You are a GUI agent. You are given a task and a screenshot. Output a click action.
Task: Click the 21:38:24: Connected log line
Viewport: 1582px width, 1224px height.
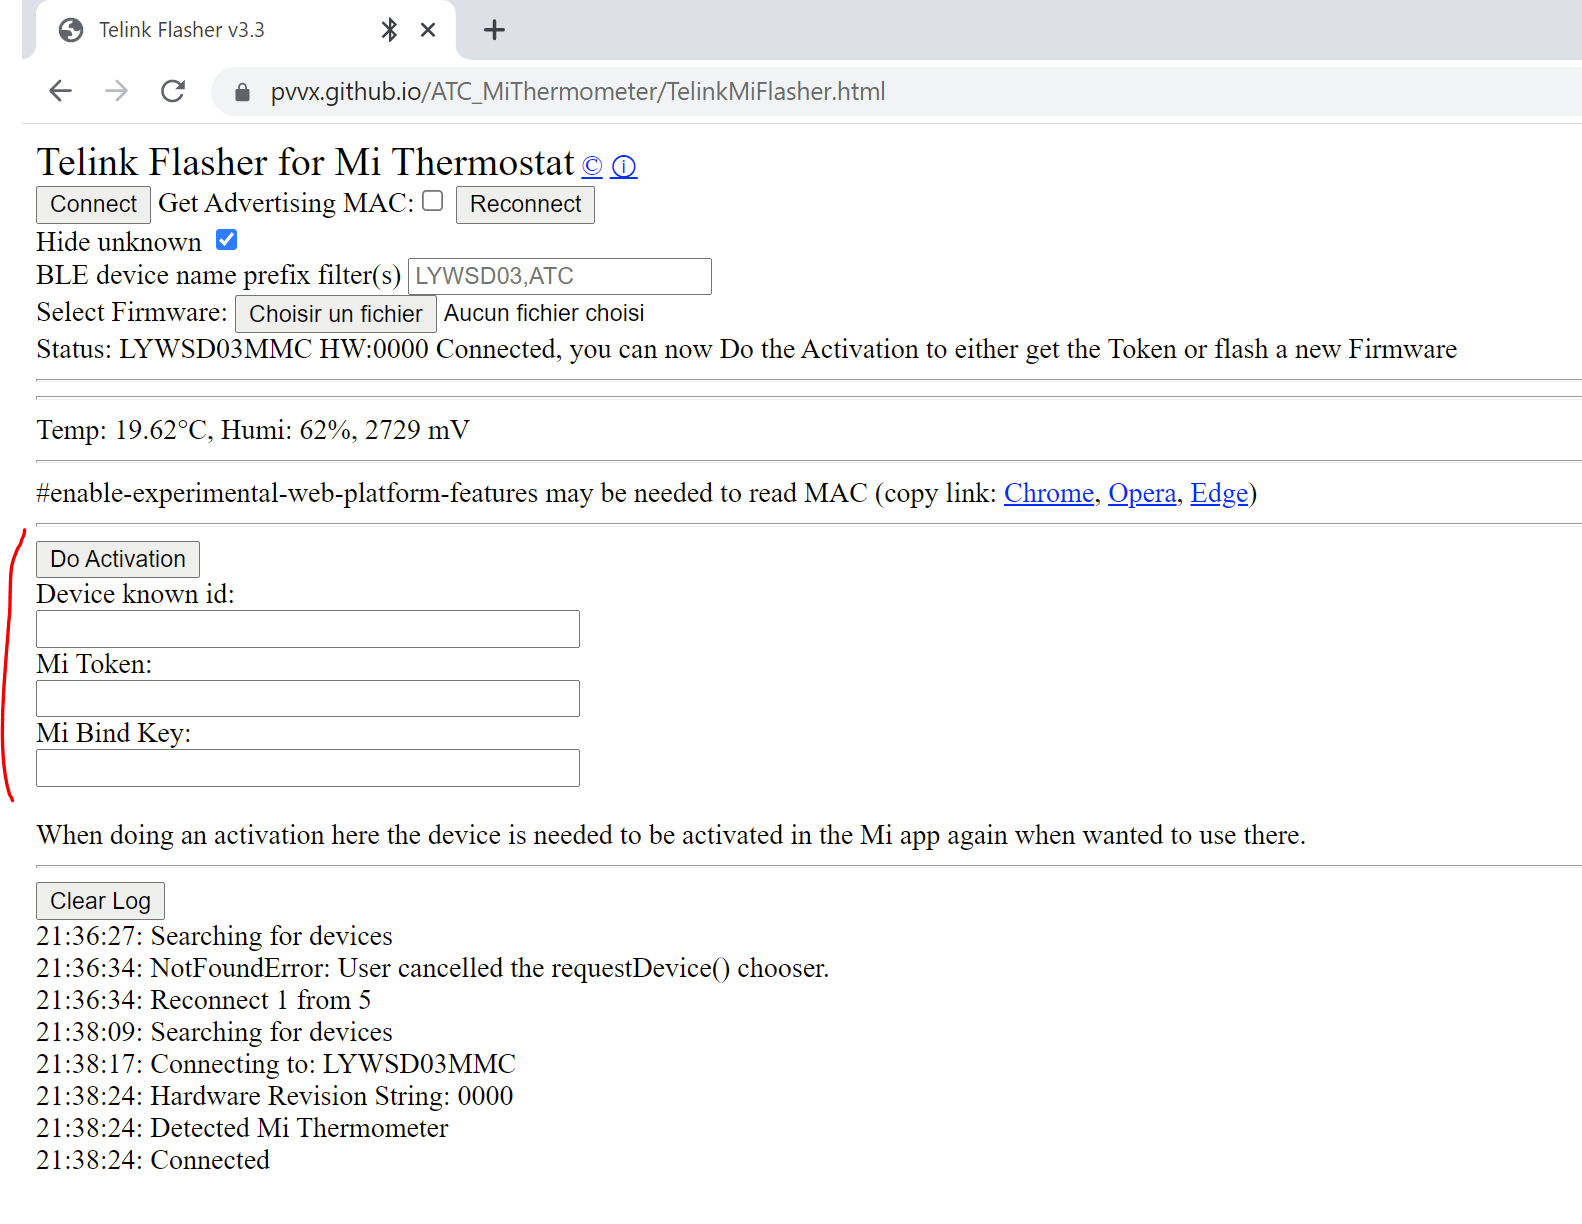[153, 1160]
